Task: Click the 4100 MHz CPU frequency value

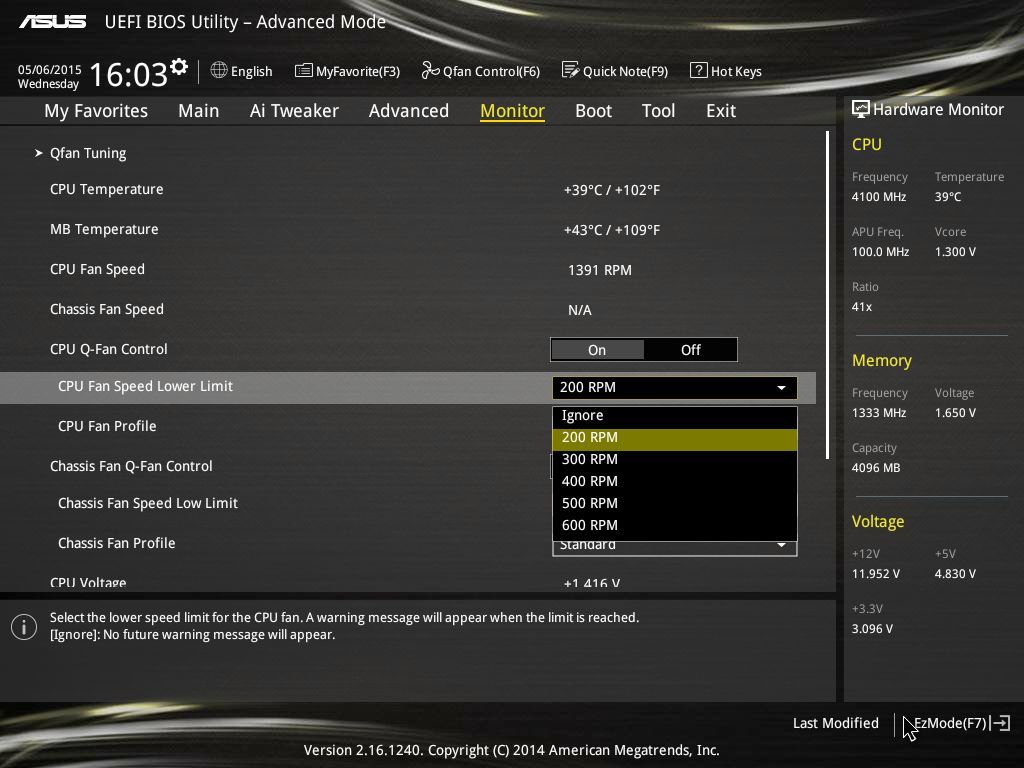Action: pos(878,197)
